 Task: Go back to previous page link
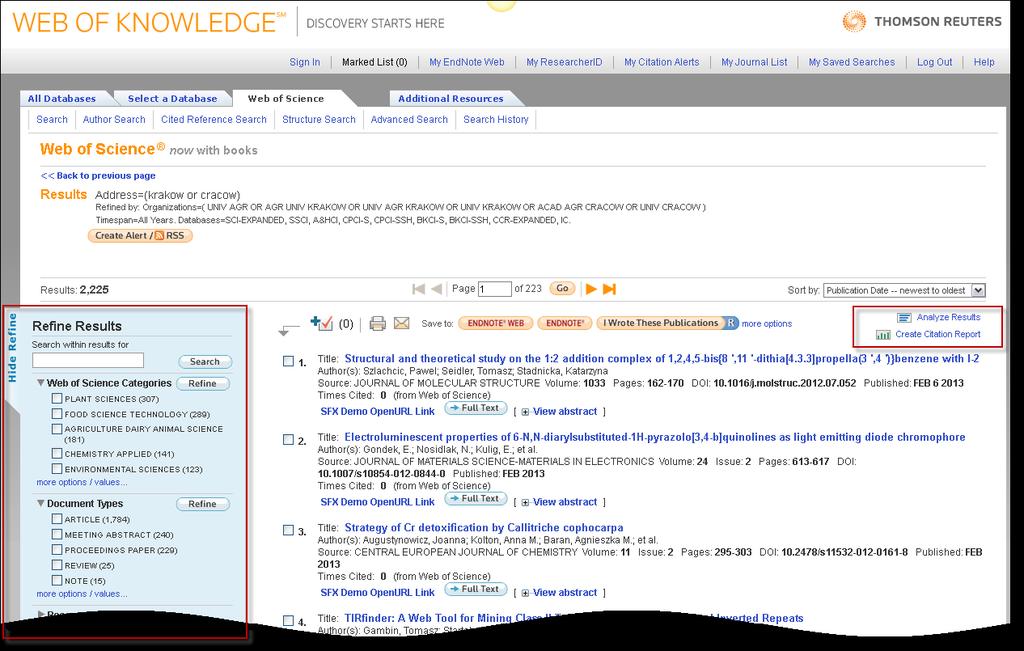pos(98,176)
